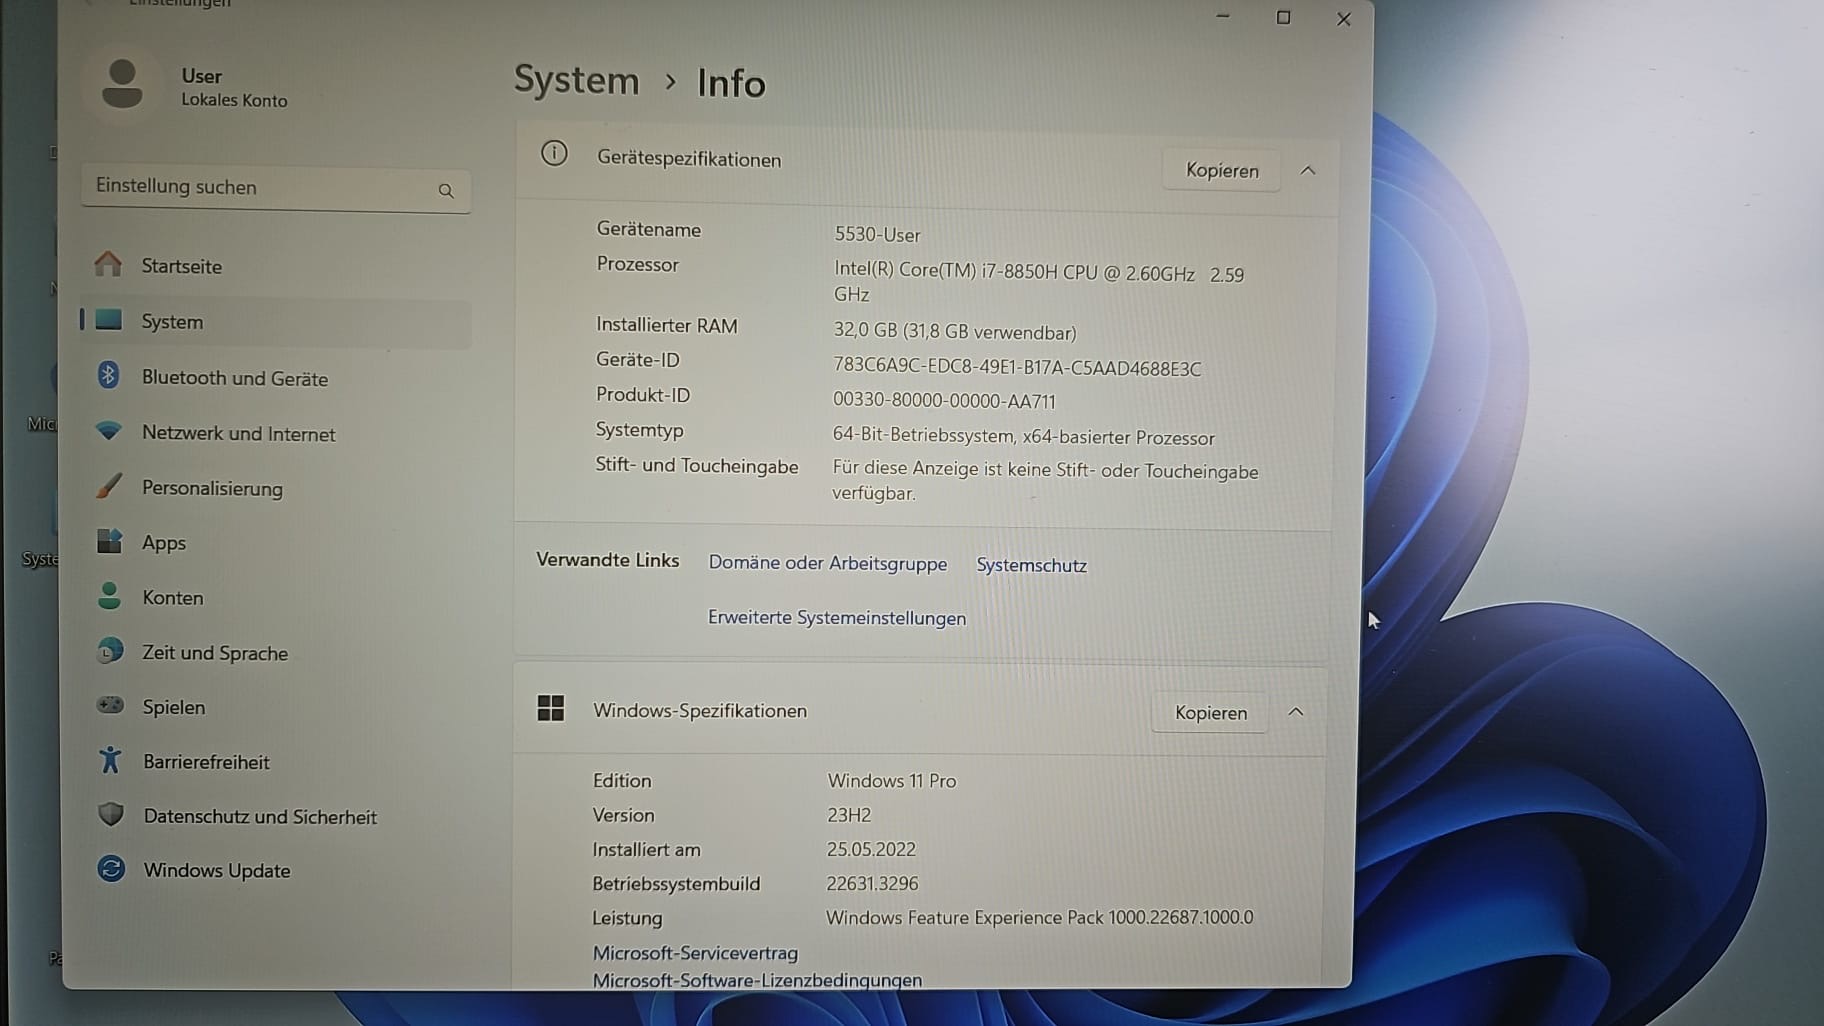Screen dimensions: 1824x1026
Task: Click the install date 25.05.2022
Action: tap(871, 849)
